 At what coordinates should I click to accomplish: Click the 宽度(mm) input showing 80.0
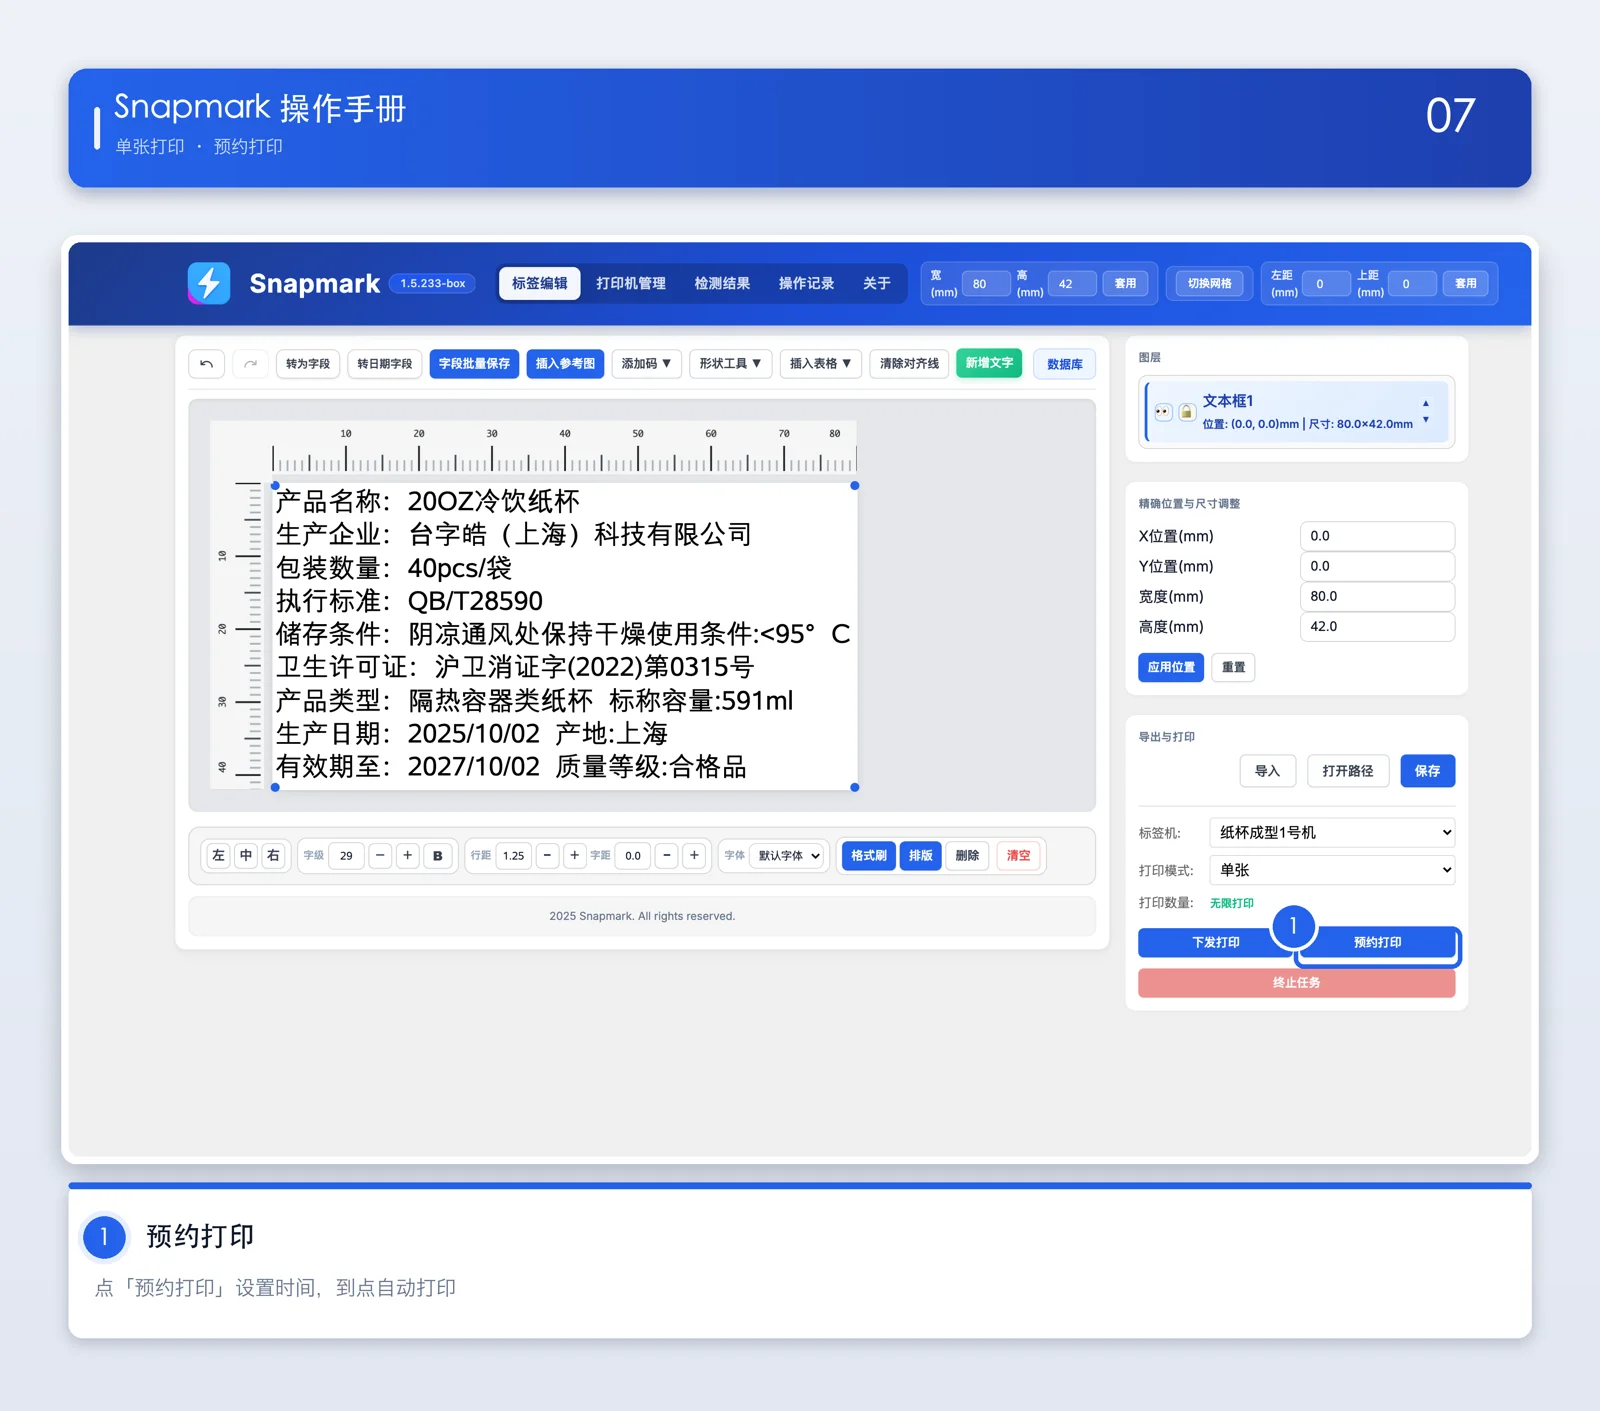1377,596
